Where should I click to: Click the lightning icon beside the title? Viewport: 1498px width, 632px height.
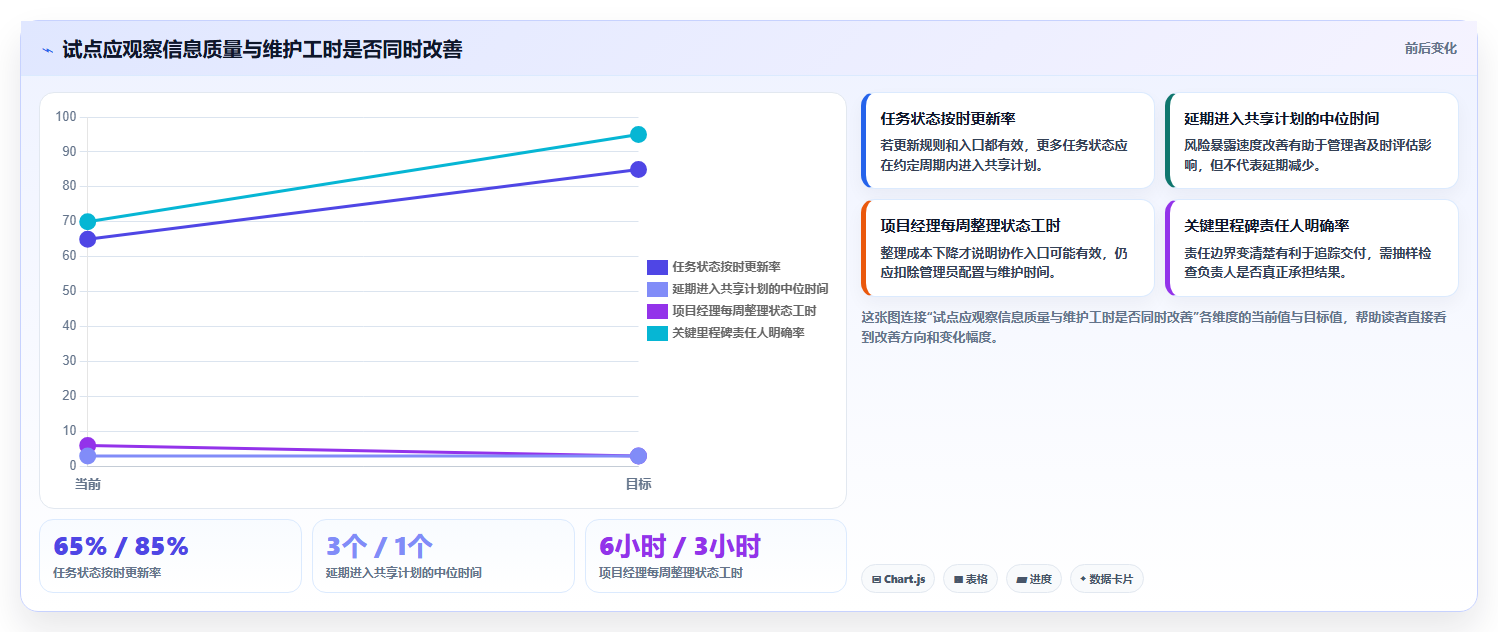click(47, 50)
